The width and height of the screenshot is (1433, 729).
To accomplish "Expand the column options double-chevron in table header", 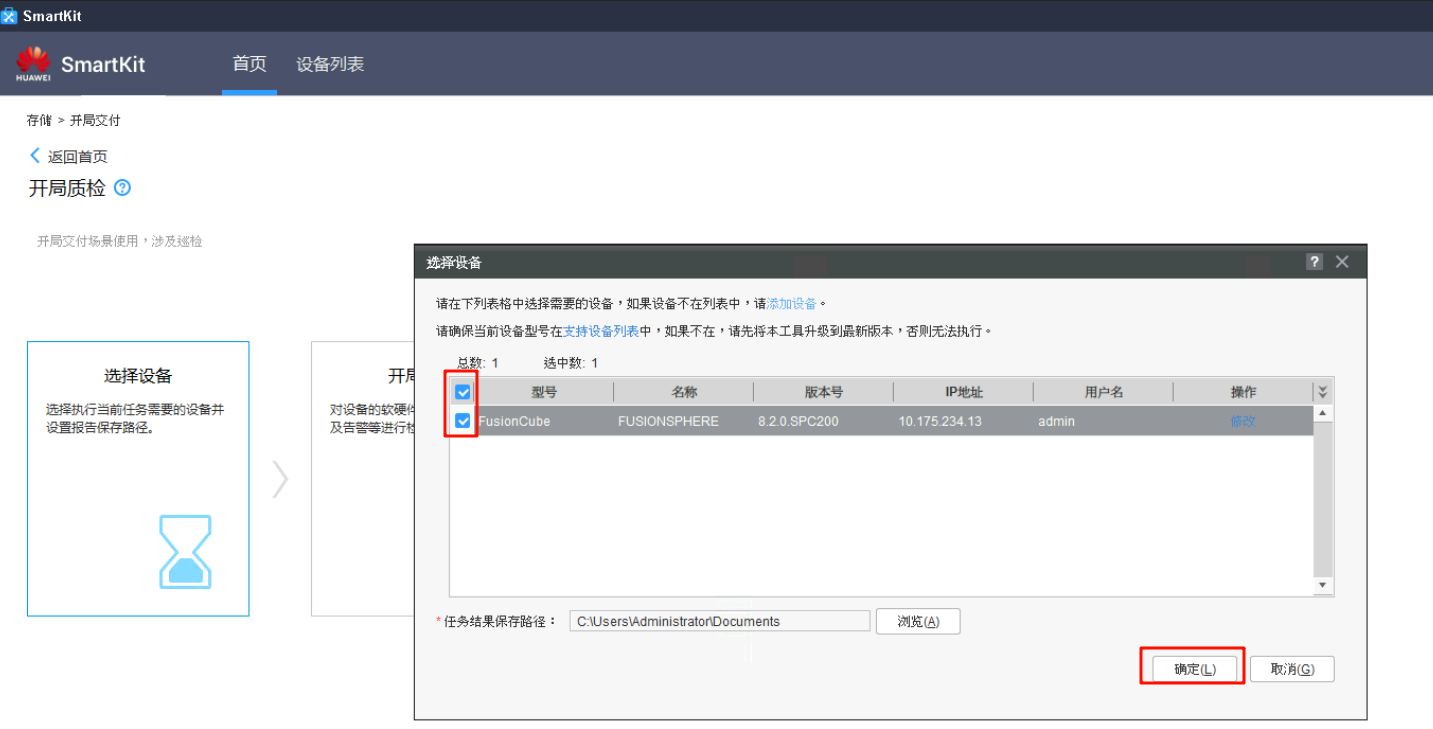I will click(x=1323, y=392).
